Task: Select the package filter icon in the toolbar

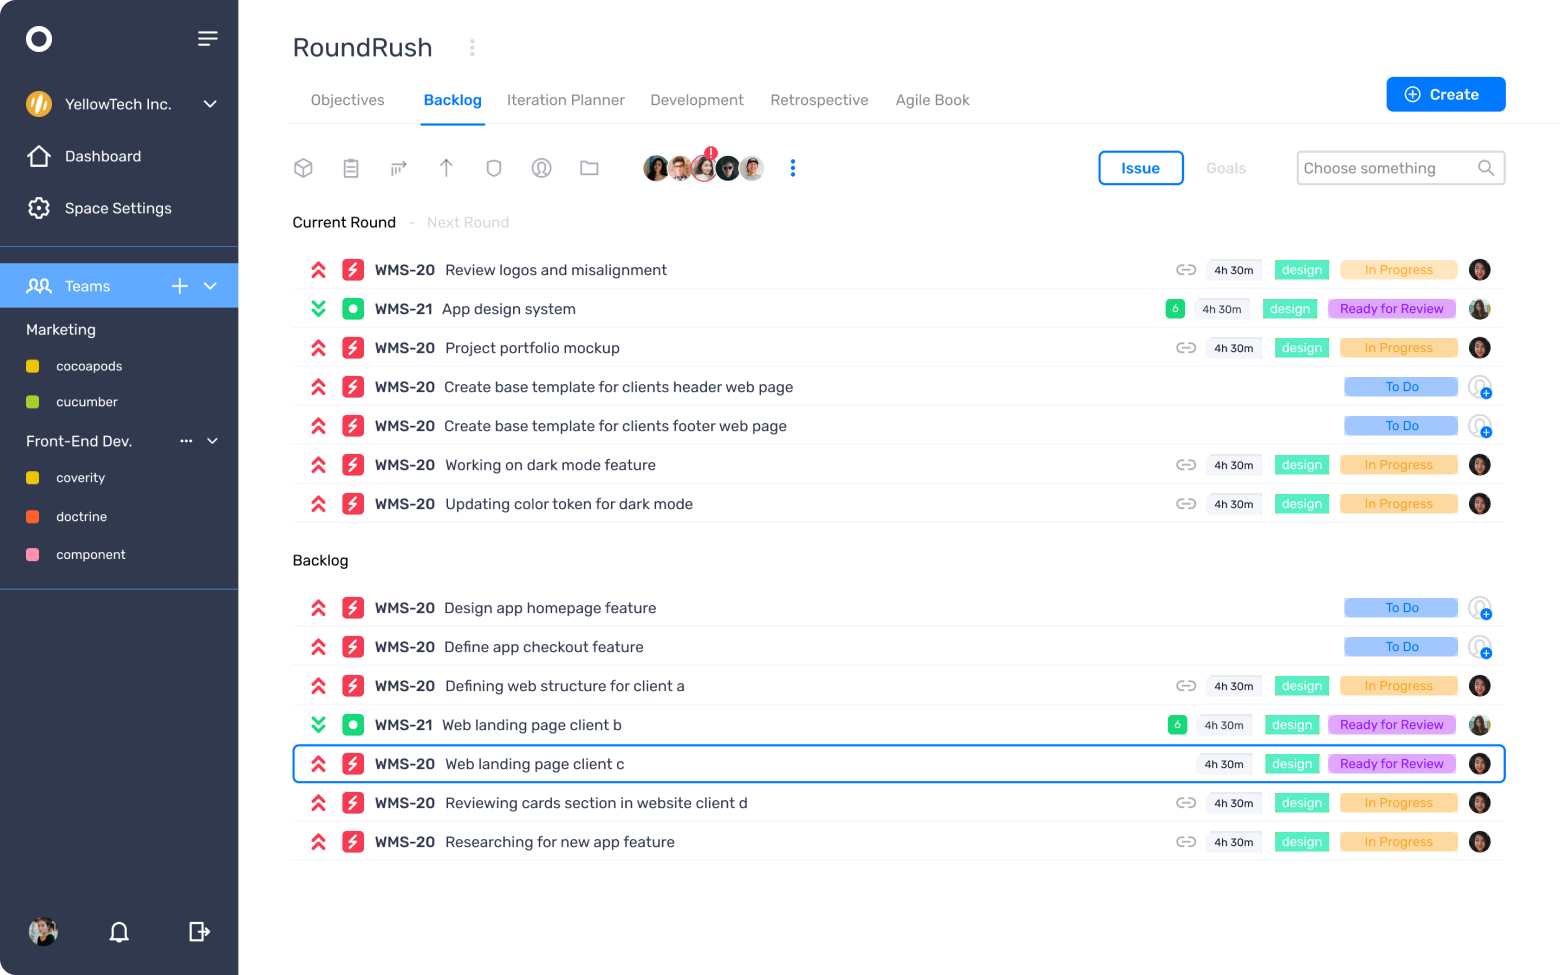Action: tap(303, 168)
